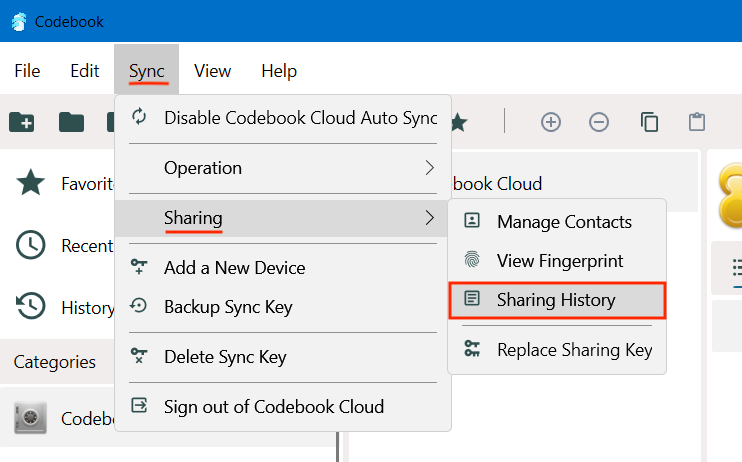The width and height of the screenshot is (742, 462).
Task: Click the list view icon at right edge
Action: tap(736, 267)
